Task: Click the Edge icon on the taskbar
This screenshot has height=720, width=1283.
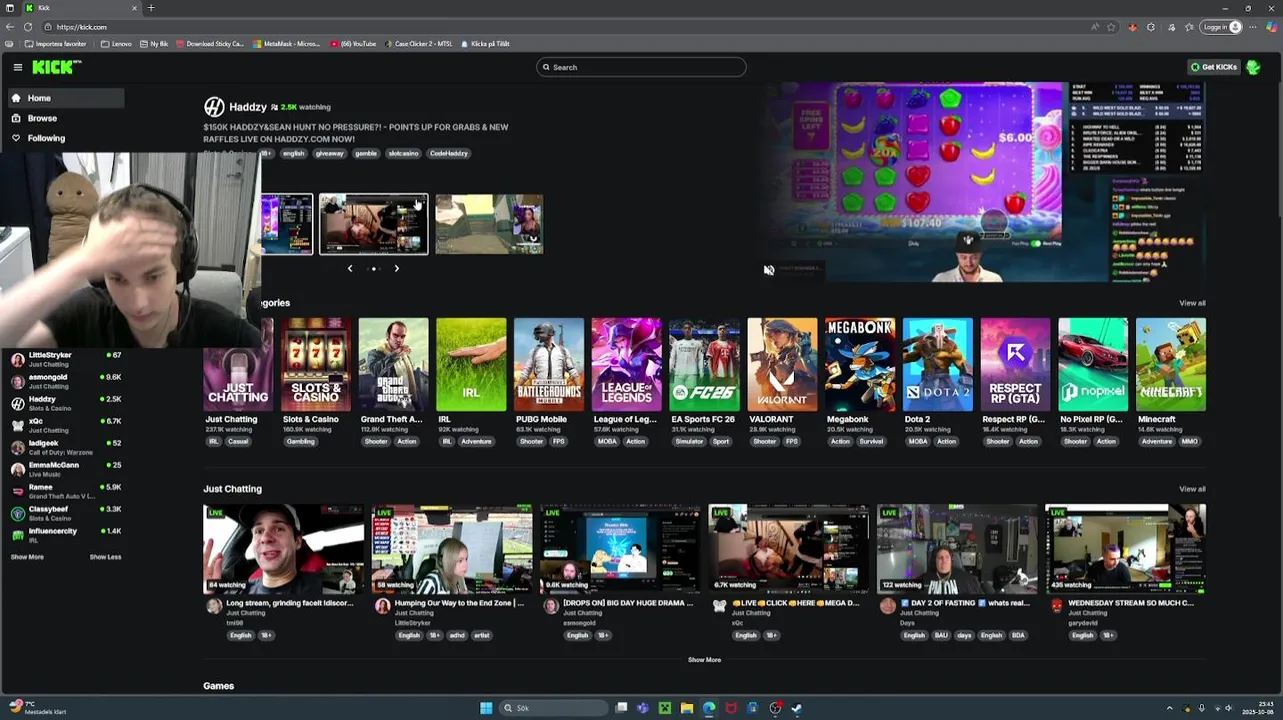Action: click(709, 708)
